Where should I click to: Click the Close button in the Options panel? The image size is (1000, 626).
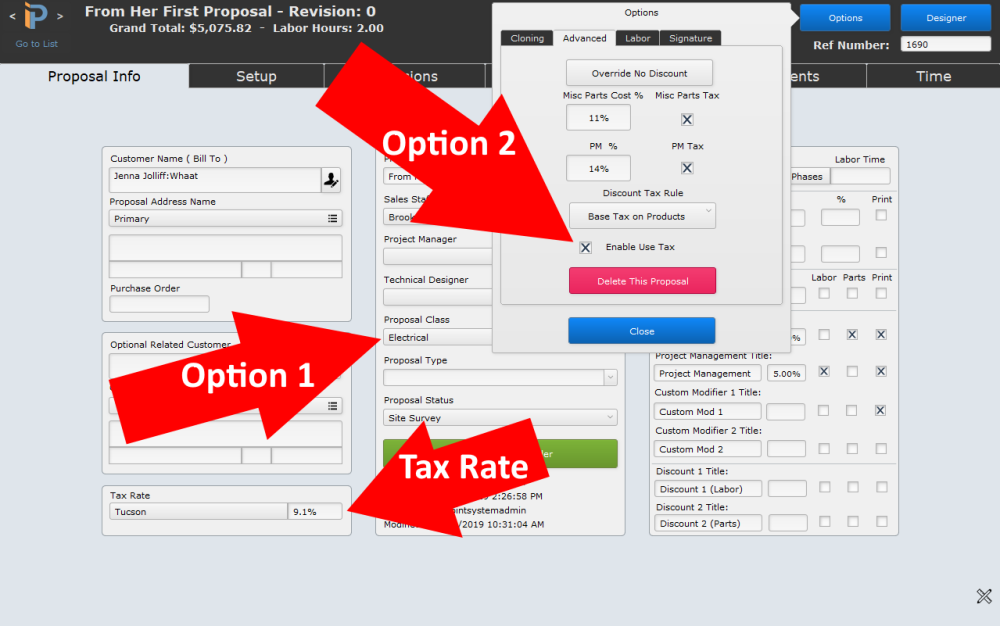click(x=642, y=330)
